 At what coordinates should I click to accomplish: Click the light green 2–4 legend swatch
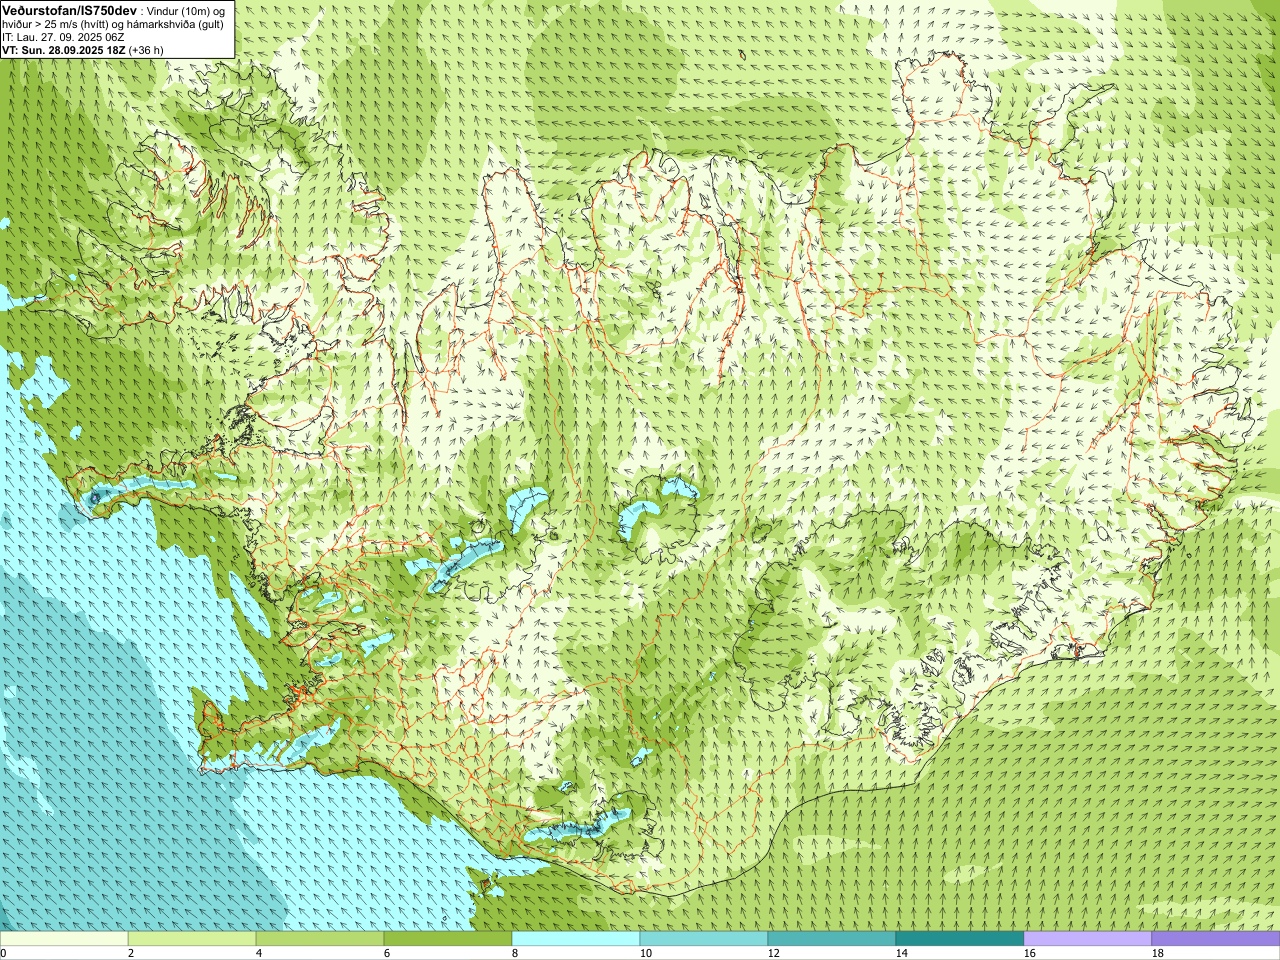[192, 939]
